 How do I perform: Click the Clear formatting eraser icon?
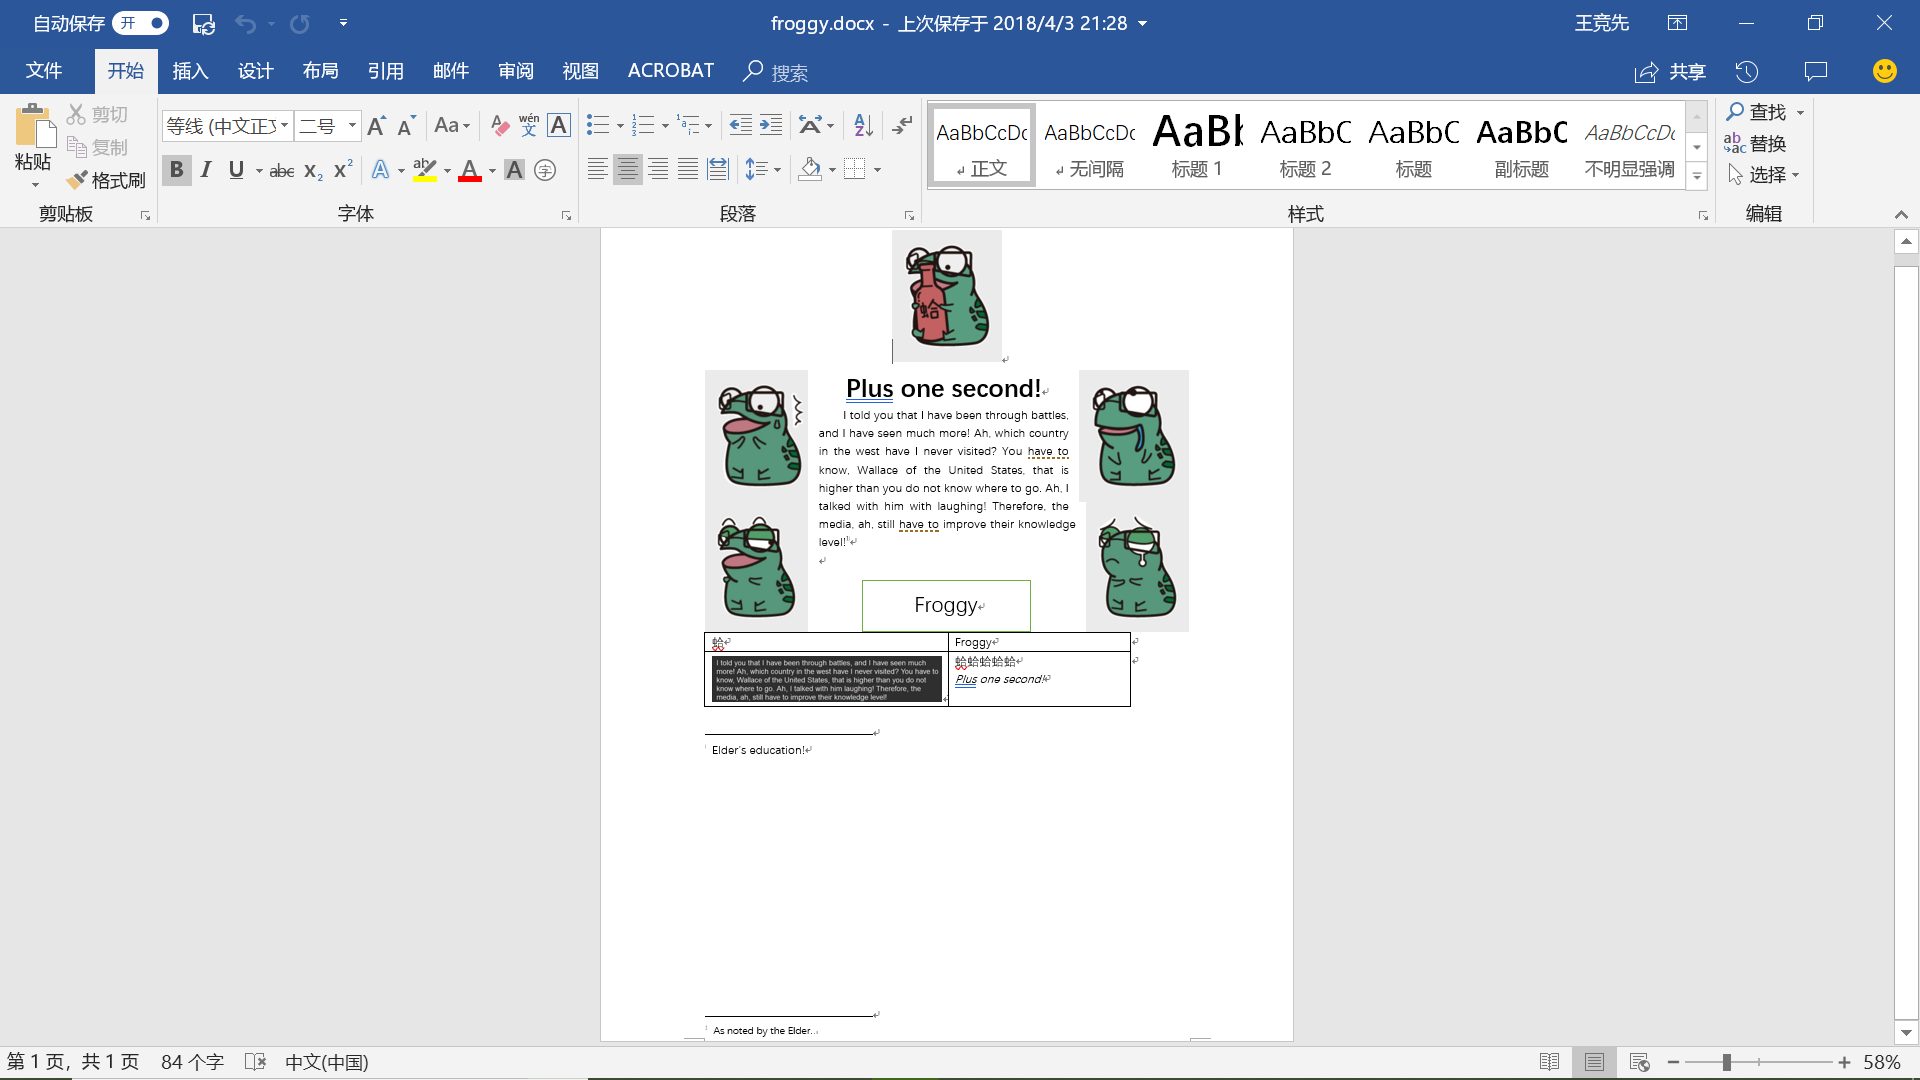coord(500,126)
